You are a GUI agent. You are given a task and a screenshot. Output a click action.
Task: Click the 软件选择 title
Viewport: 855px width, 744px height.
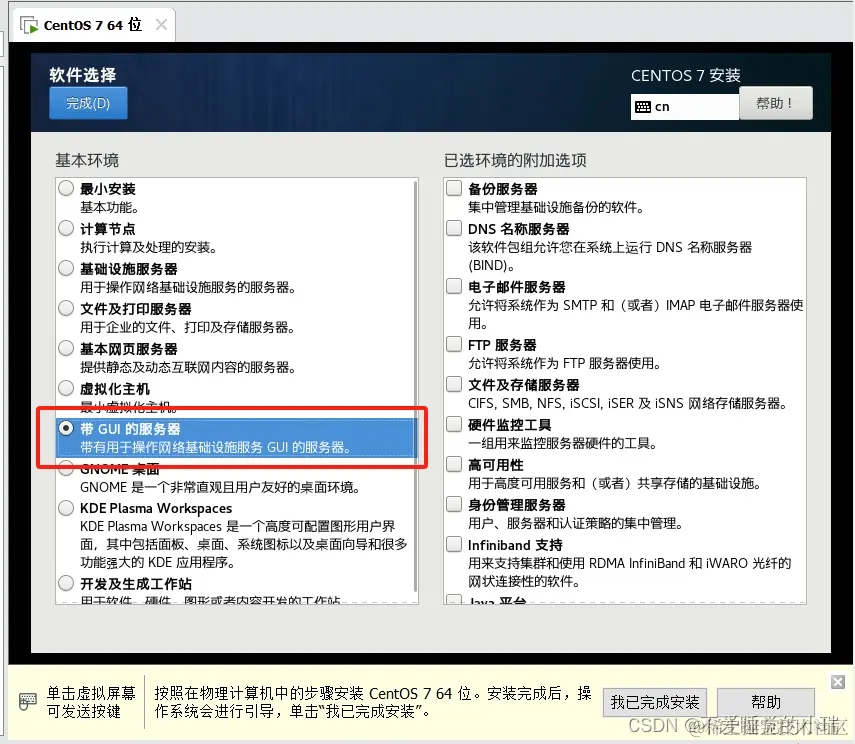point(83,75)
